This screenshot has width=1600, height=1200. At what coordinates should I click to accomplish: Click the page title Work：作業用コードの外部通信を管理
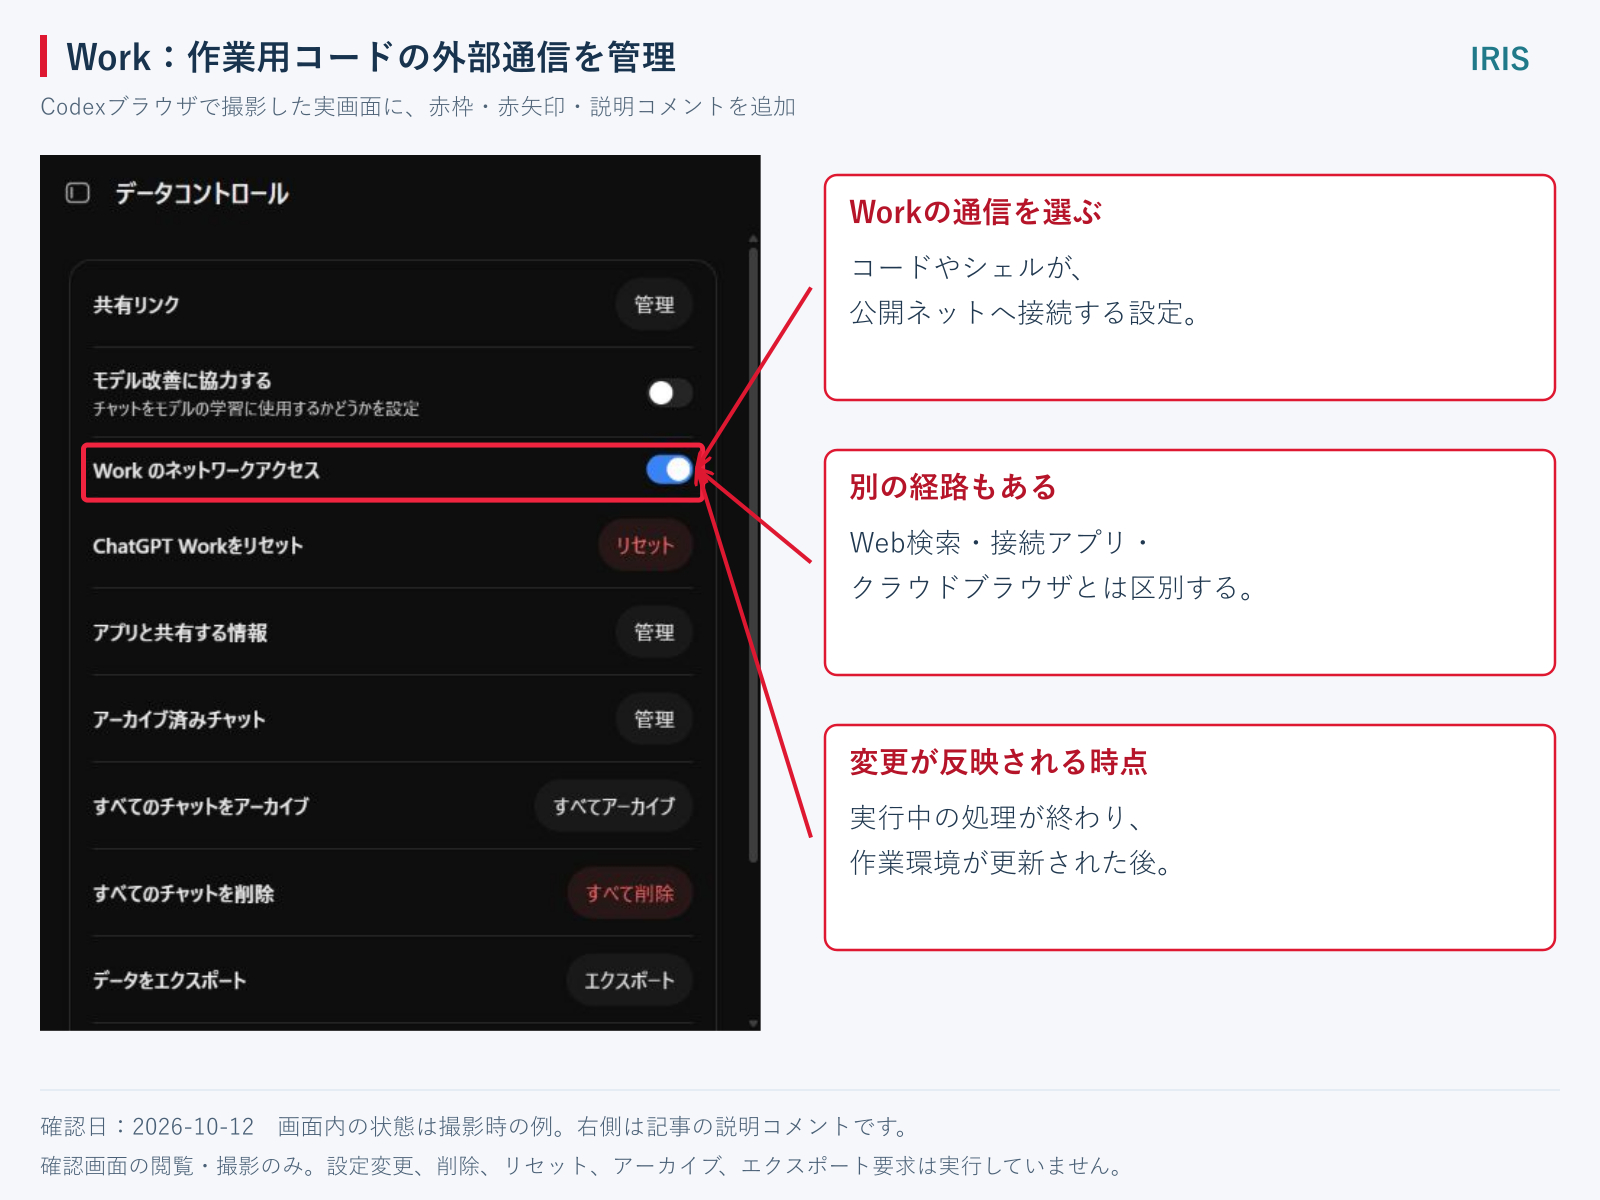coord(371,57)
